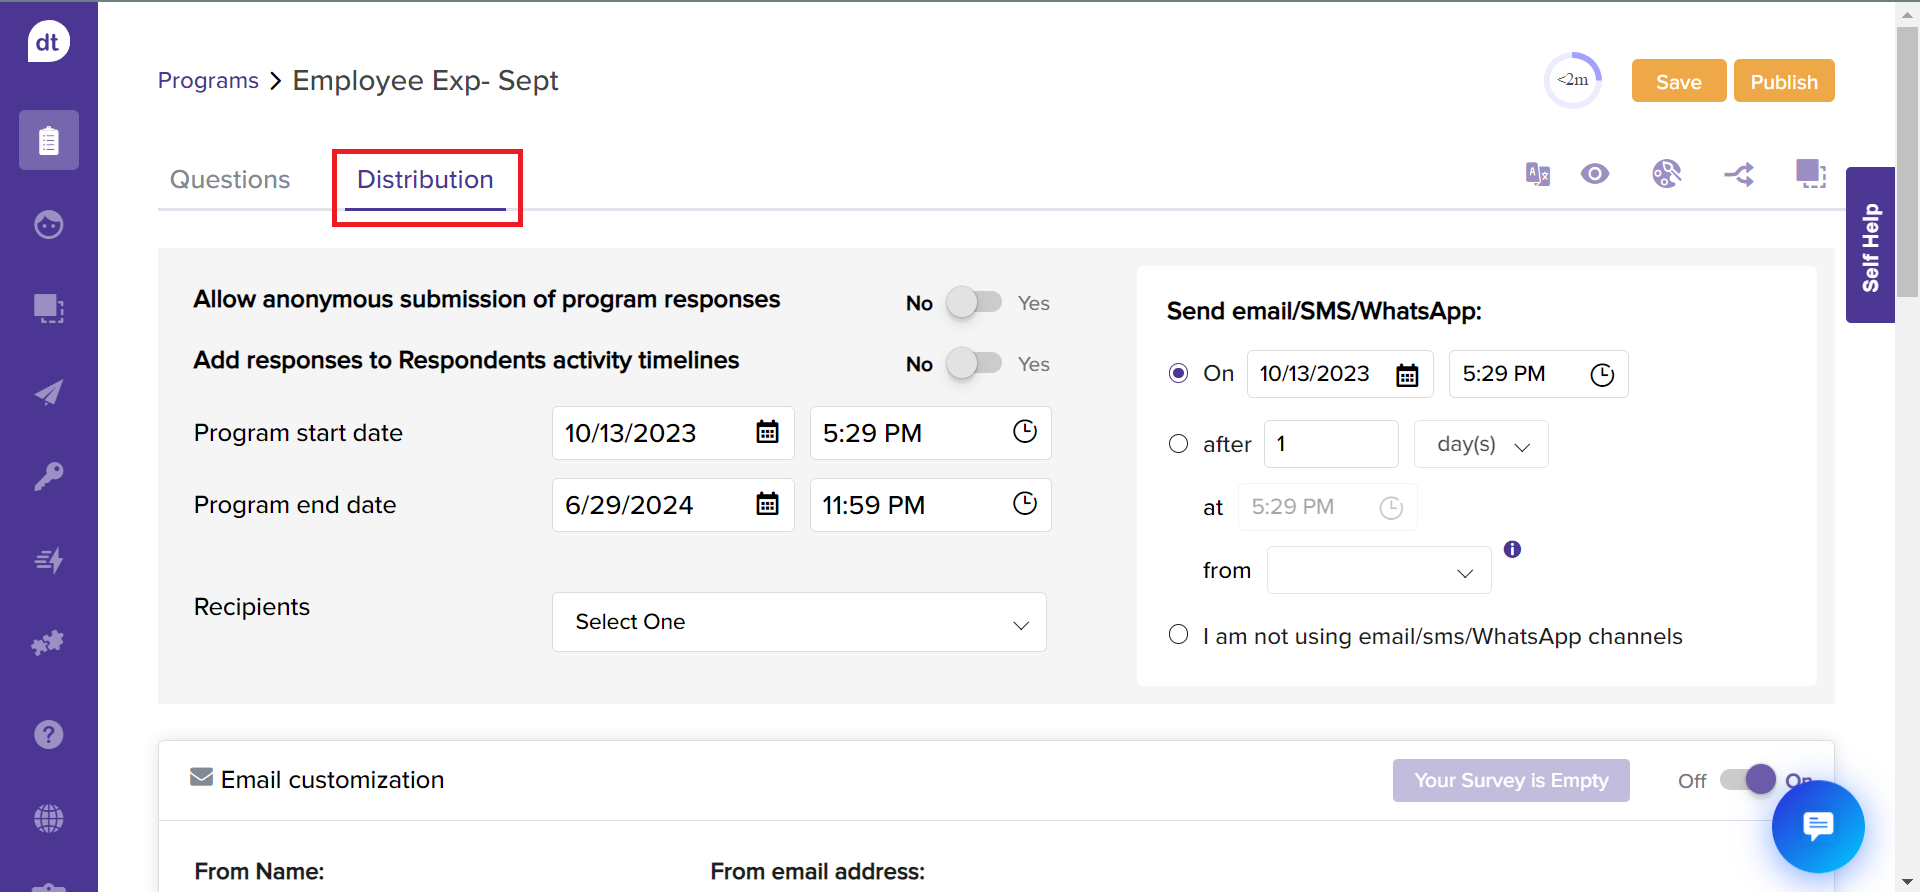1920x892 pixels.
Task: Toggle add responses to activity timelines
Action: [973, 363]
